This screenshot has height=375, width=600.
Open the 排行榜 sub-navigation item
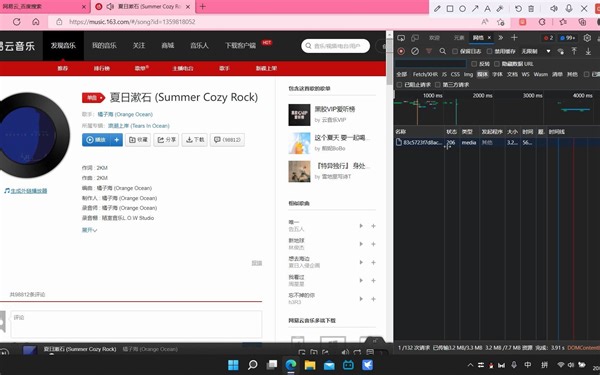(x=102, y=68)
